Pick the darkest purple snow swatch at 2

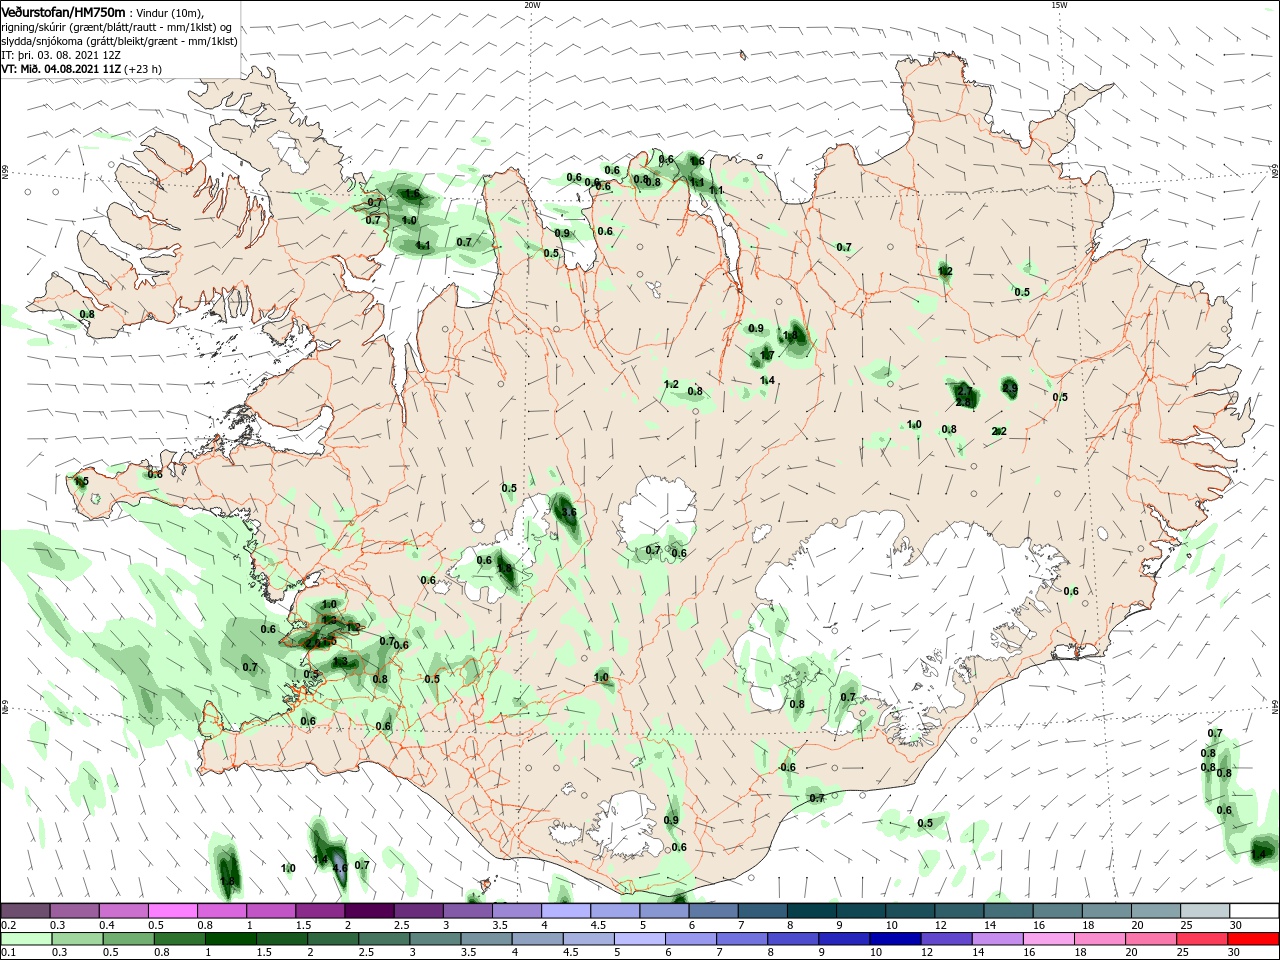[370, 911]
